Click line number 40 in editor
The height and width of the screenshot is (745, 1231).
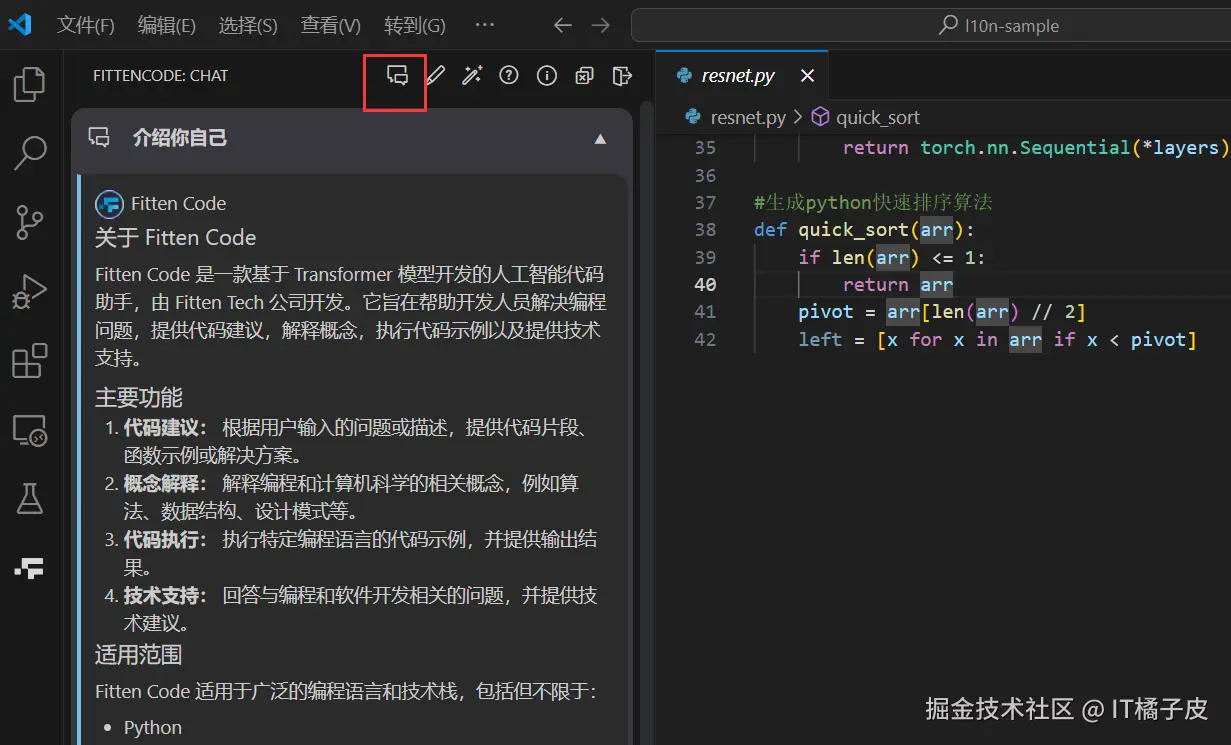(x=705, y=285)
